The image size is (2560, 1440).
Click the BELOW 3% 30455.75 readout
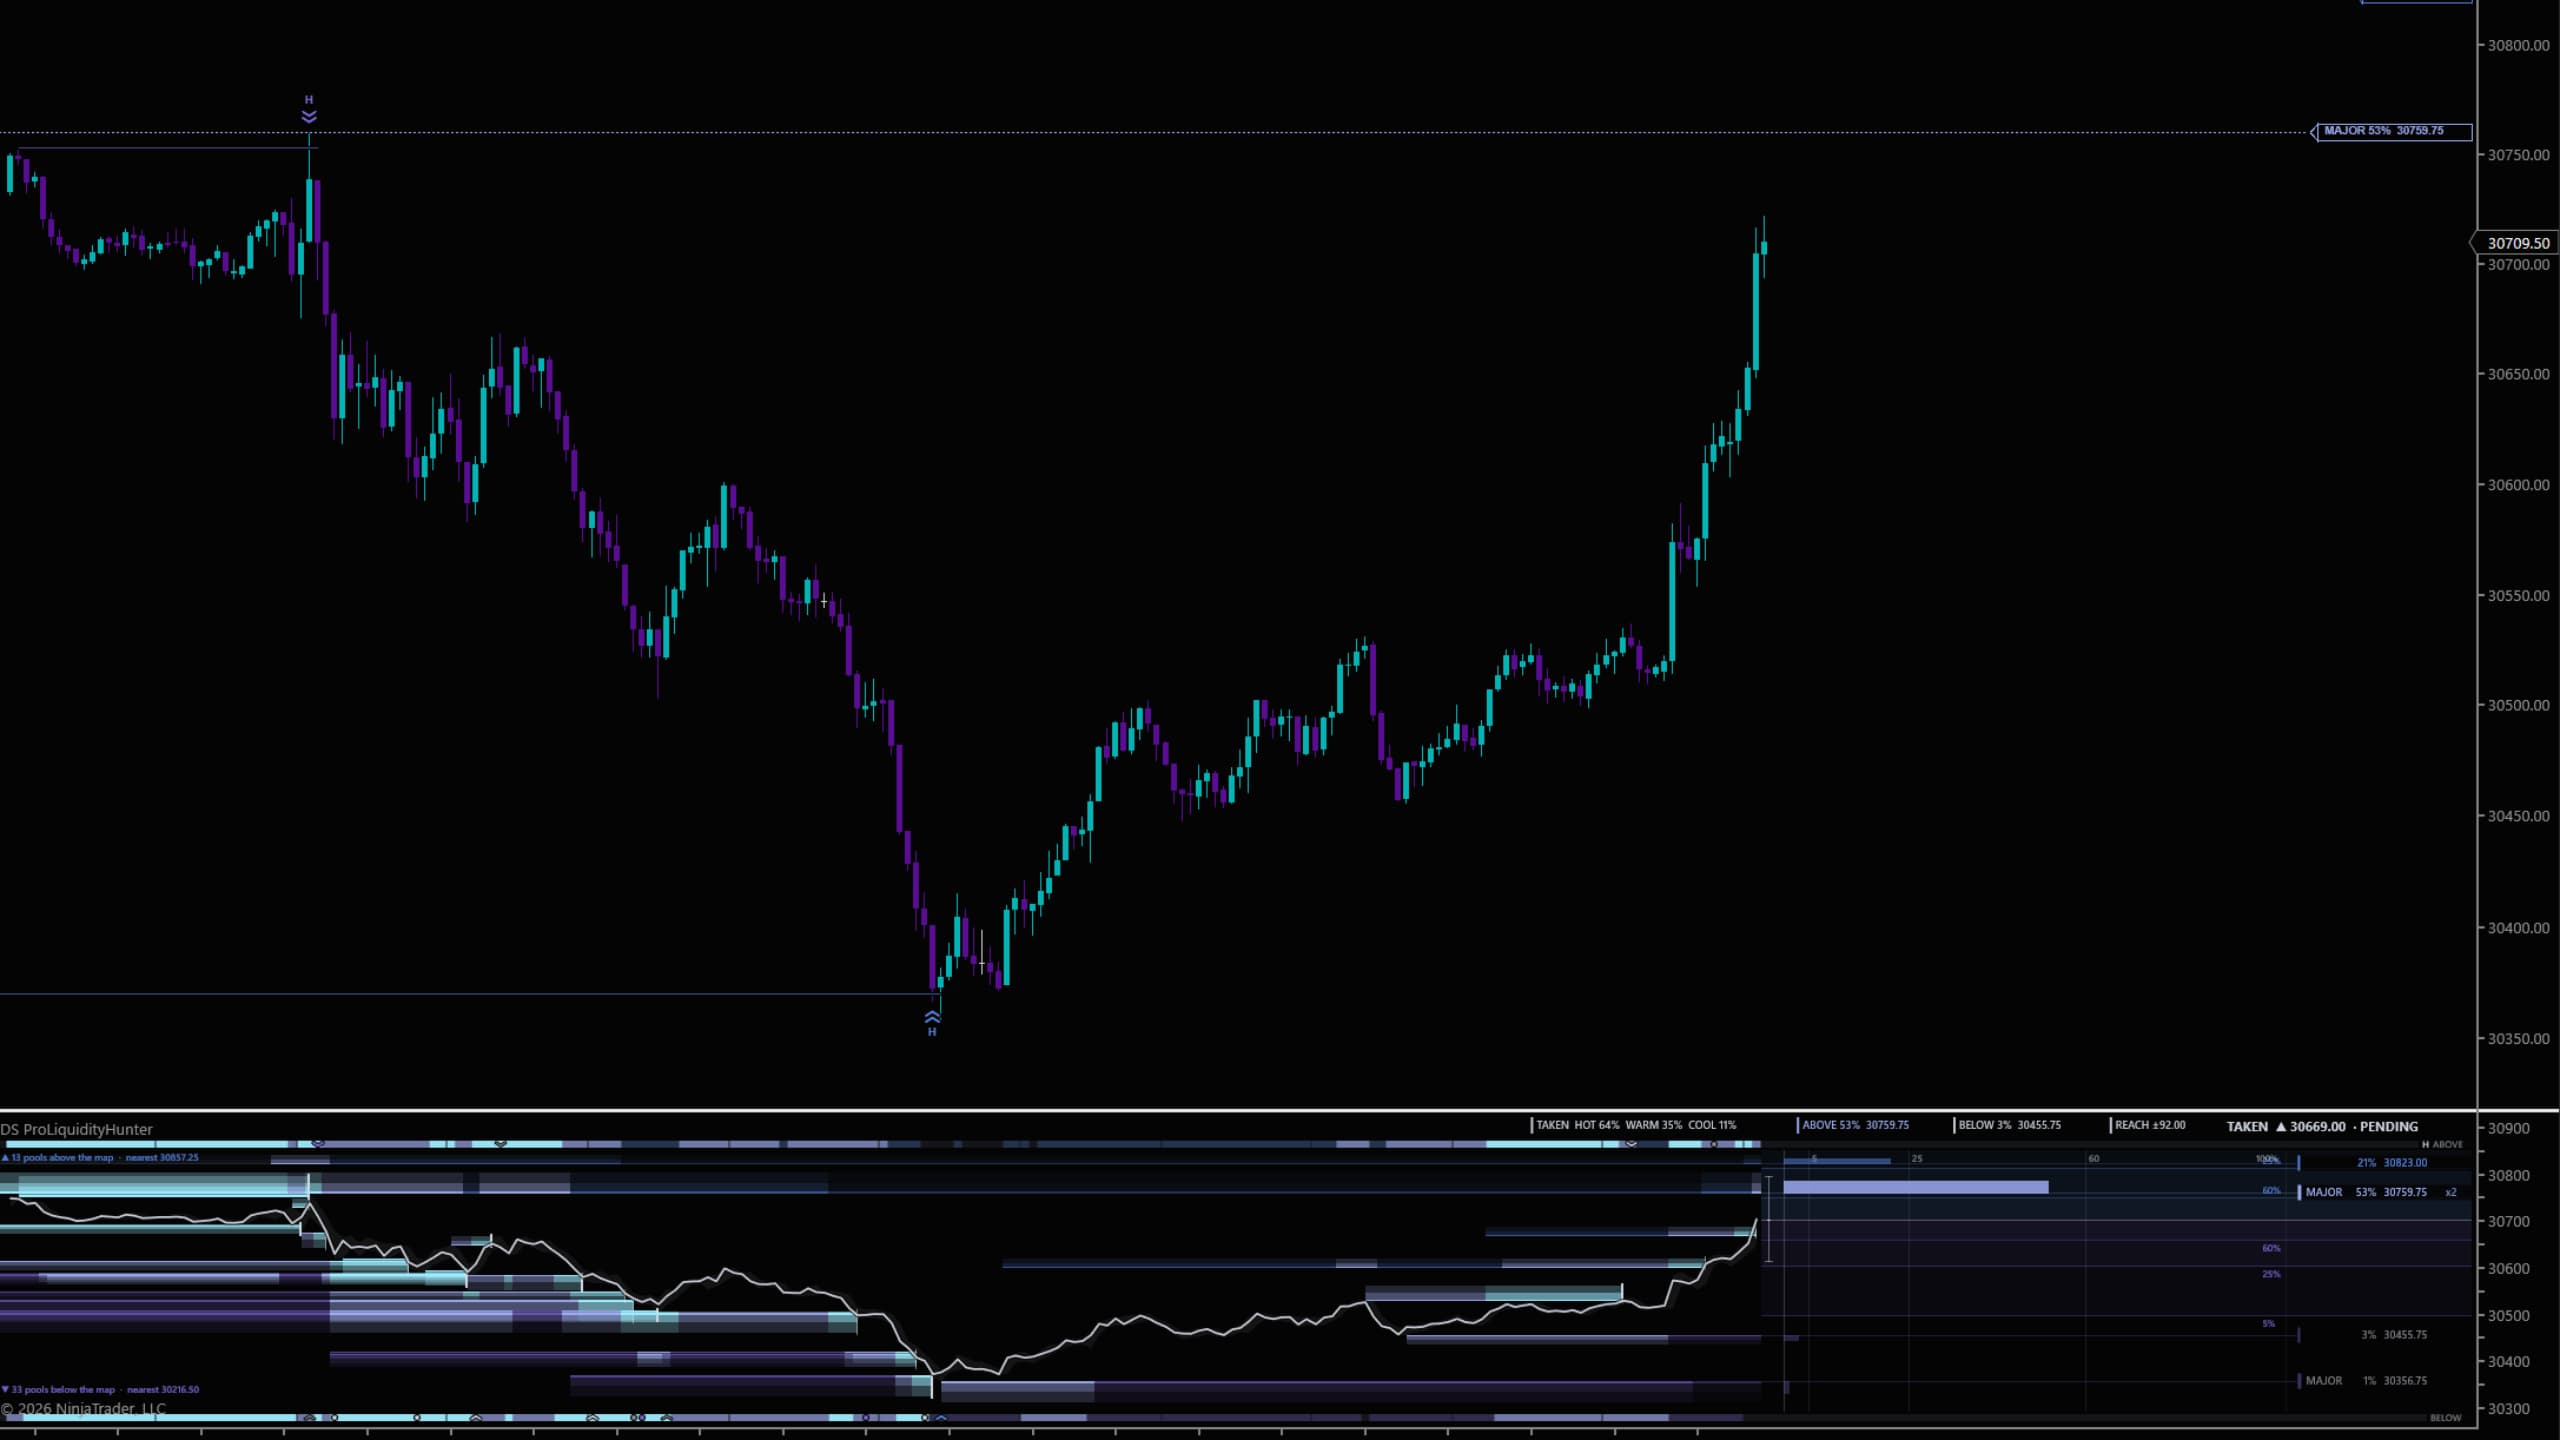click(x=2007, y=1125)
